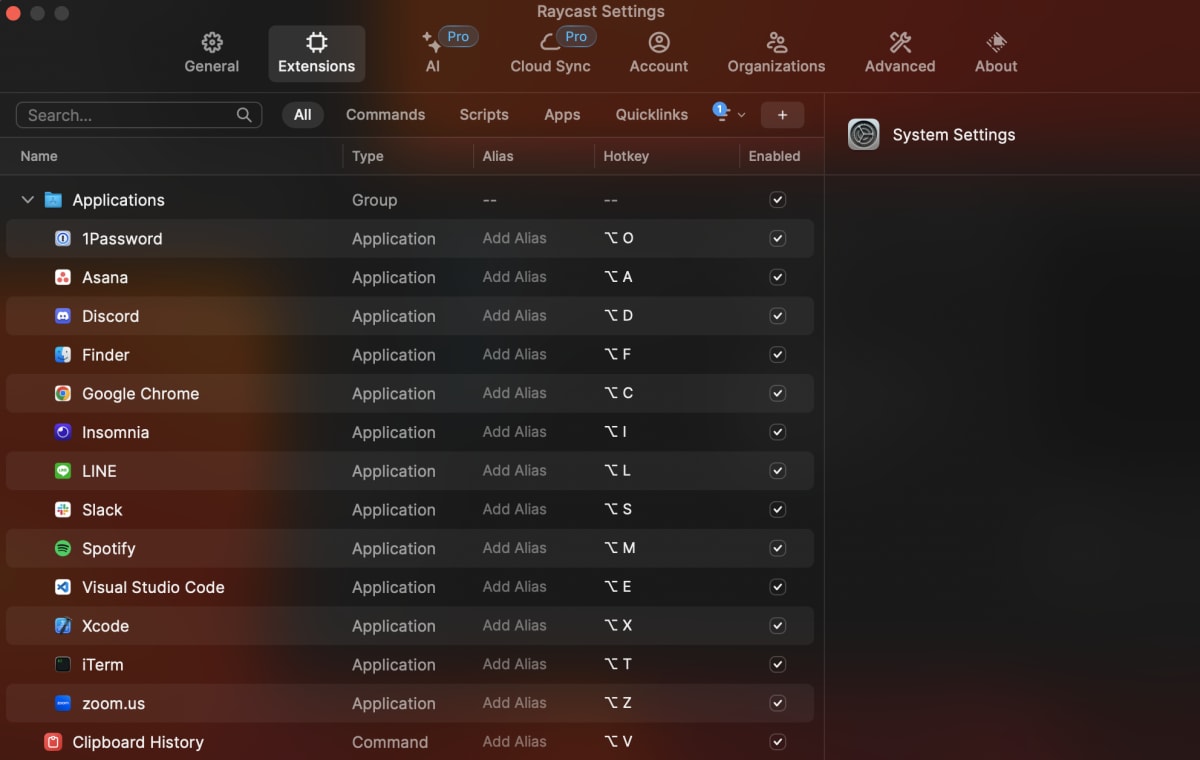1200x760 pixels.
Task: Toggle Finder enabled checkbox
Action: tap(778, 355)
